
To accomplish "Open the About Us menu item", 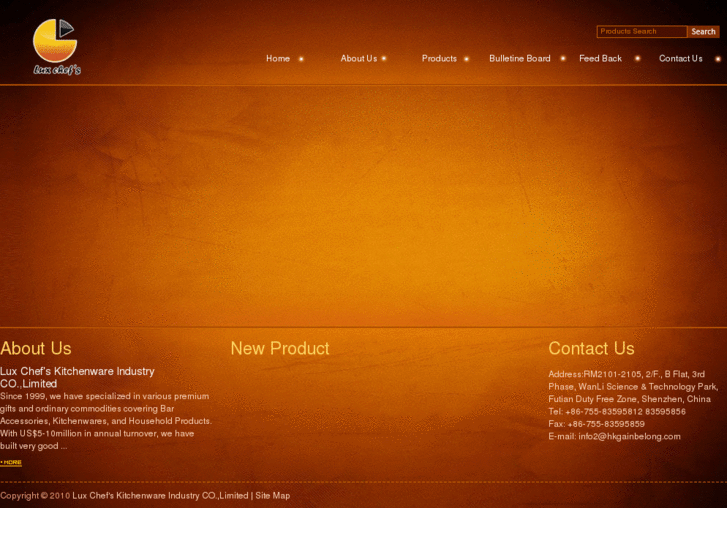I will point(359,58).
